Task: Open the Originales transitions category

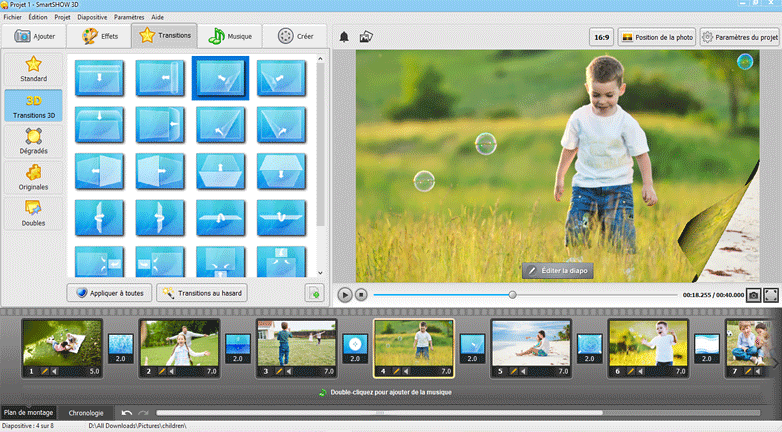Action: point(33,176)
